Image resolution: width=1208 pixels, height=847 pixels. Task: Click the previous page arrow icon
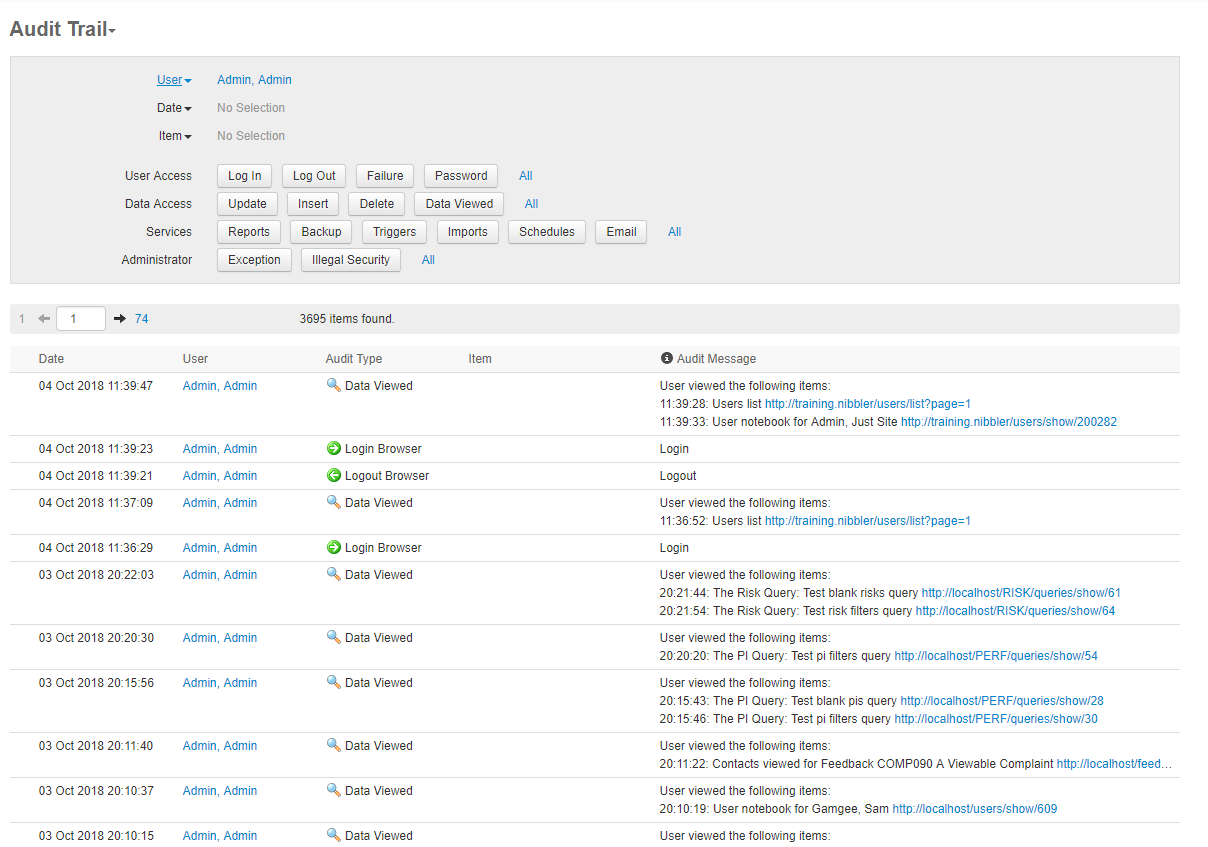pyautogui.click(x=44, y=319)
